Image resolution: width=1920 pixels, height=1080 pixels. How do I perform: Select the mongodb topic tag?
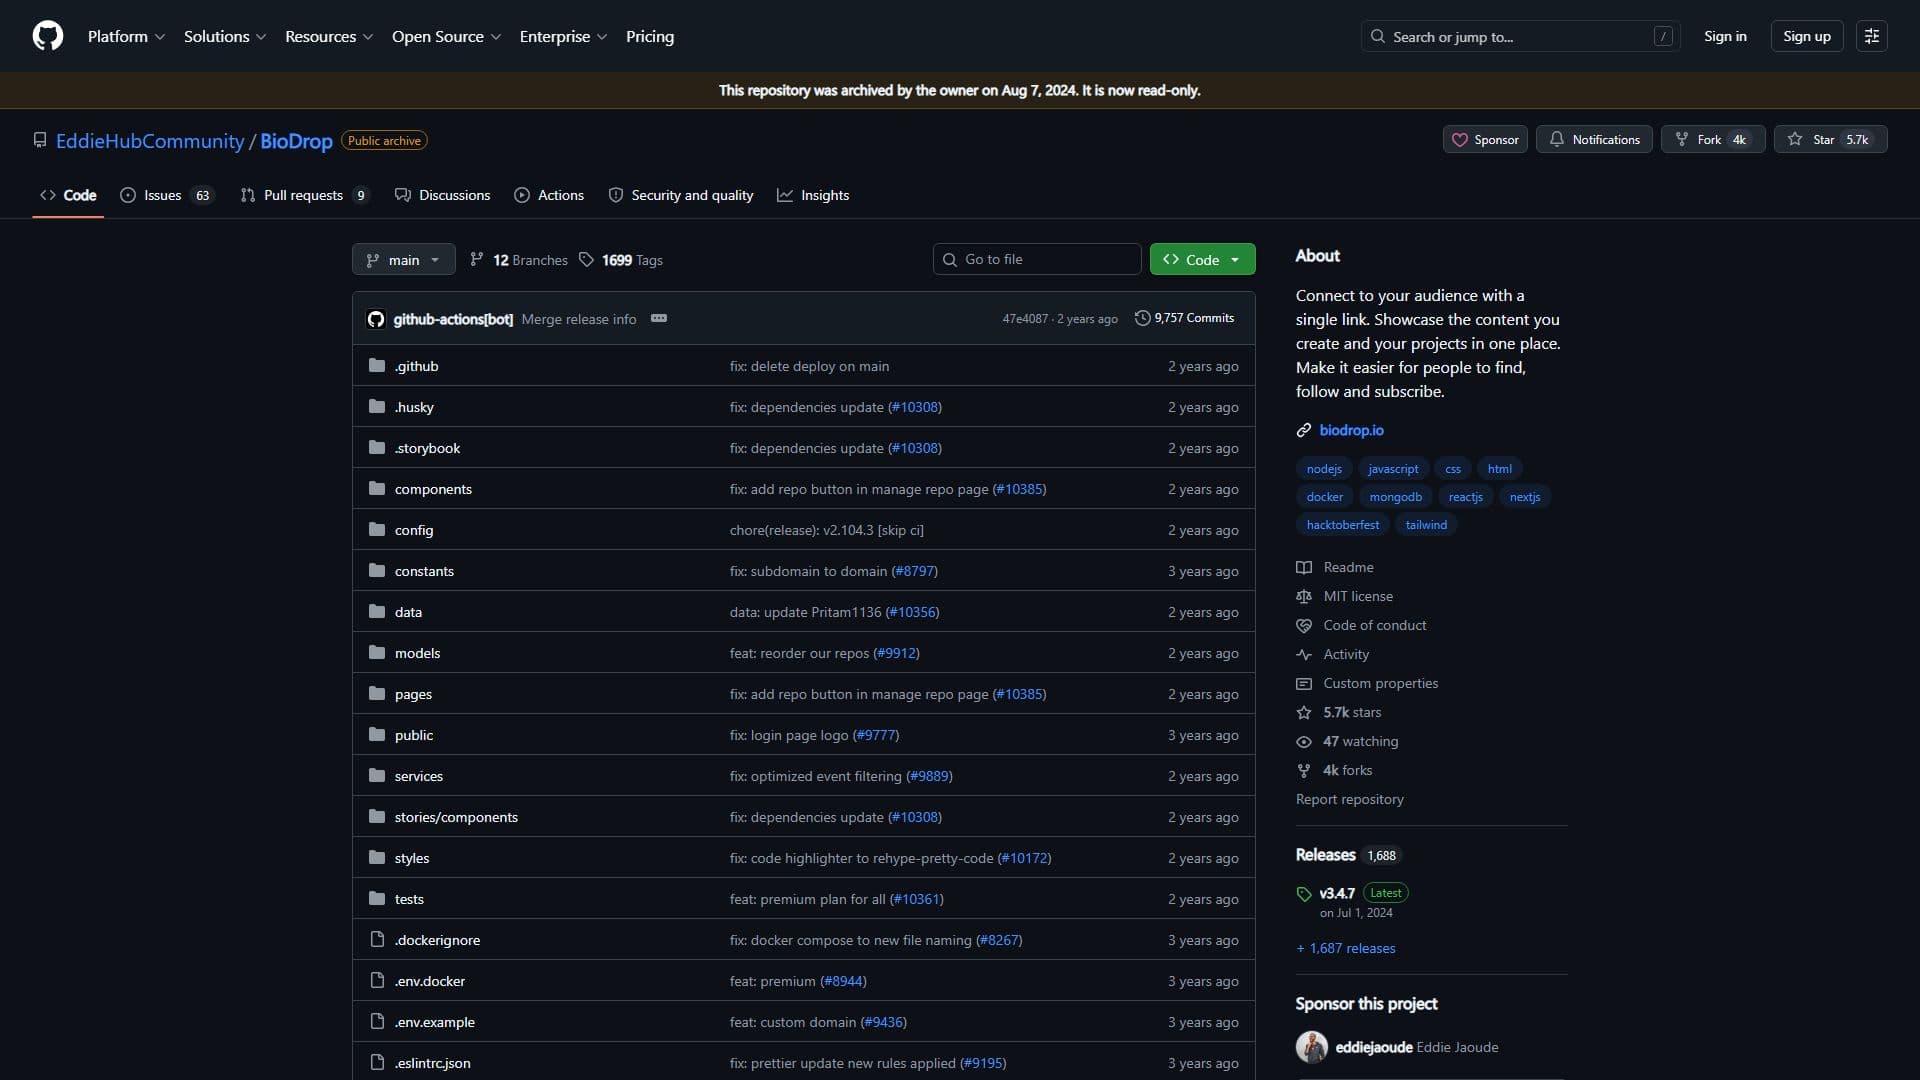point(1395,497)
